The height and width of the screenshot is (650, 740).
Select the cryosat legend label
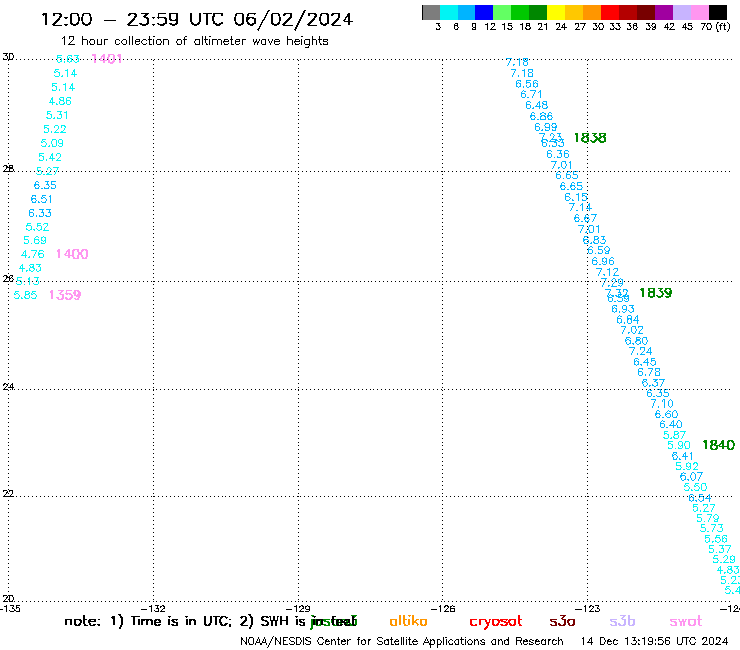496,621
